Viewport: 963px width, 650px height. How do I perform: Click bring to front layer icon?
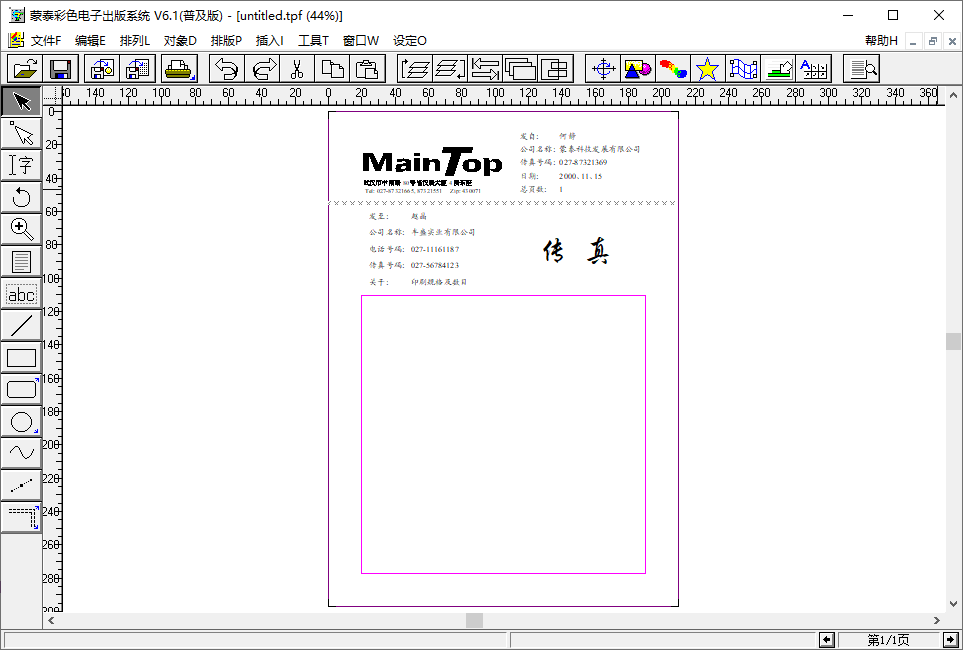tap(415, 69)
